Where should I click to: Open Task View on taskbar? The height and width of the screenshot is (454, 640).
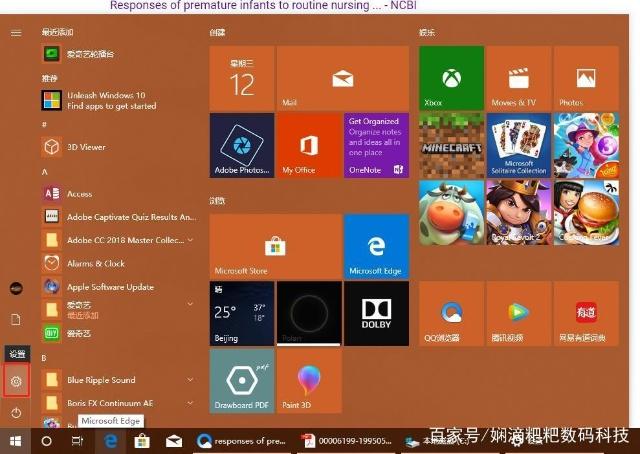coord(78,441)
